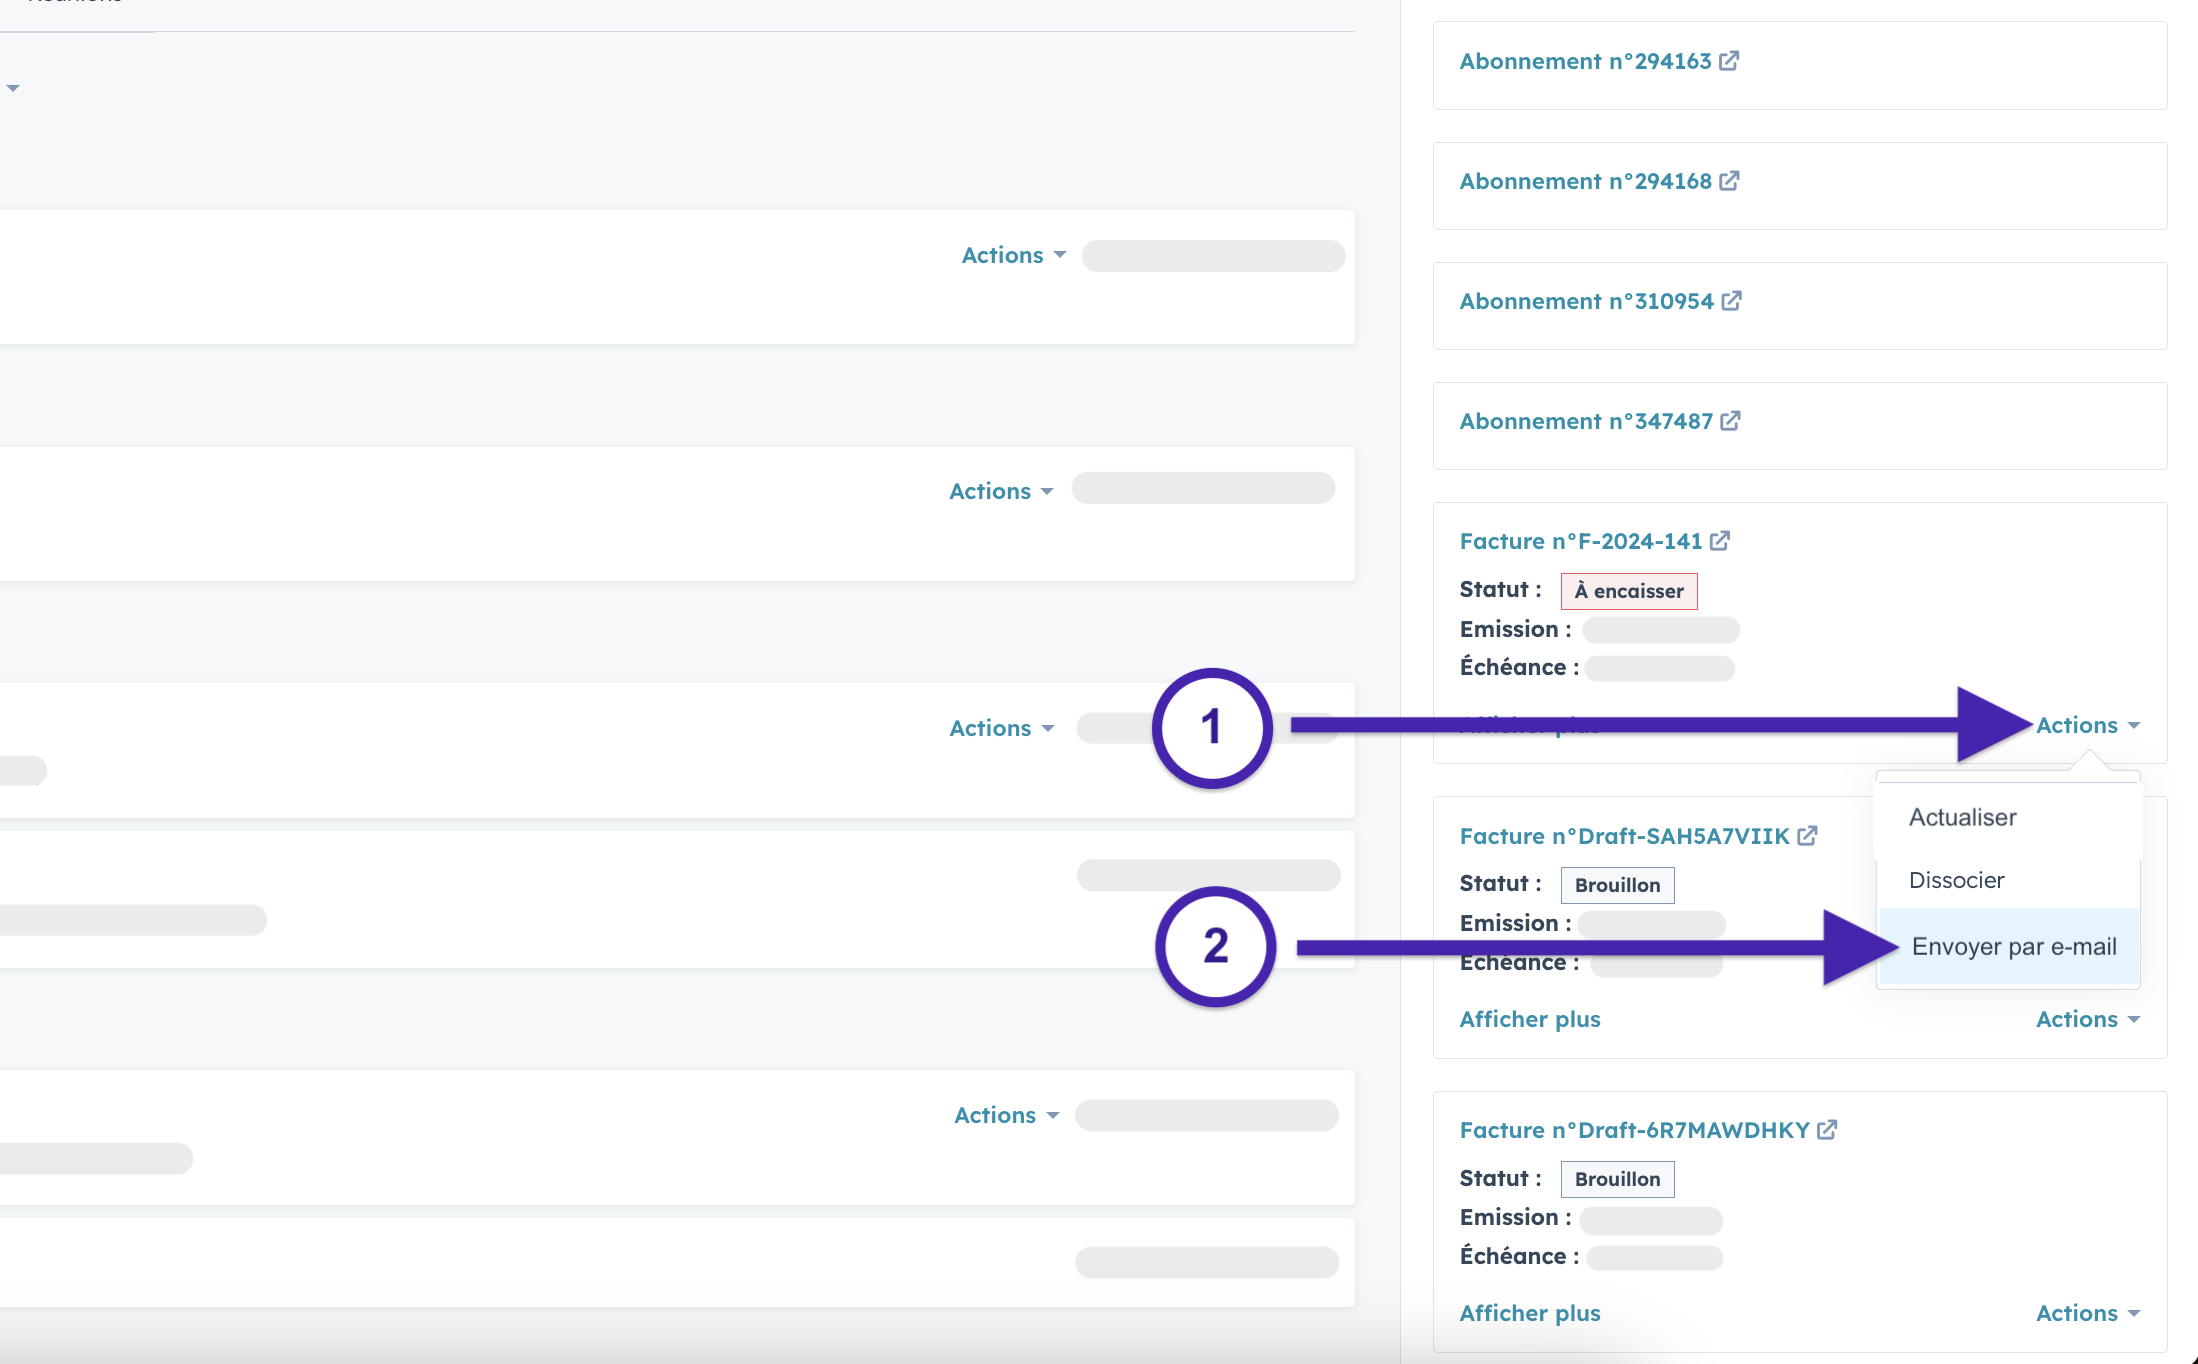
Task: Click external link icon beside Abonnement n°294163
Action: 1729,61
